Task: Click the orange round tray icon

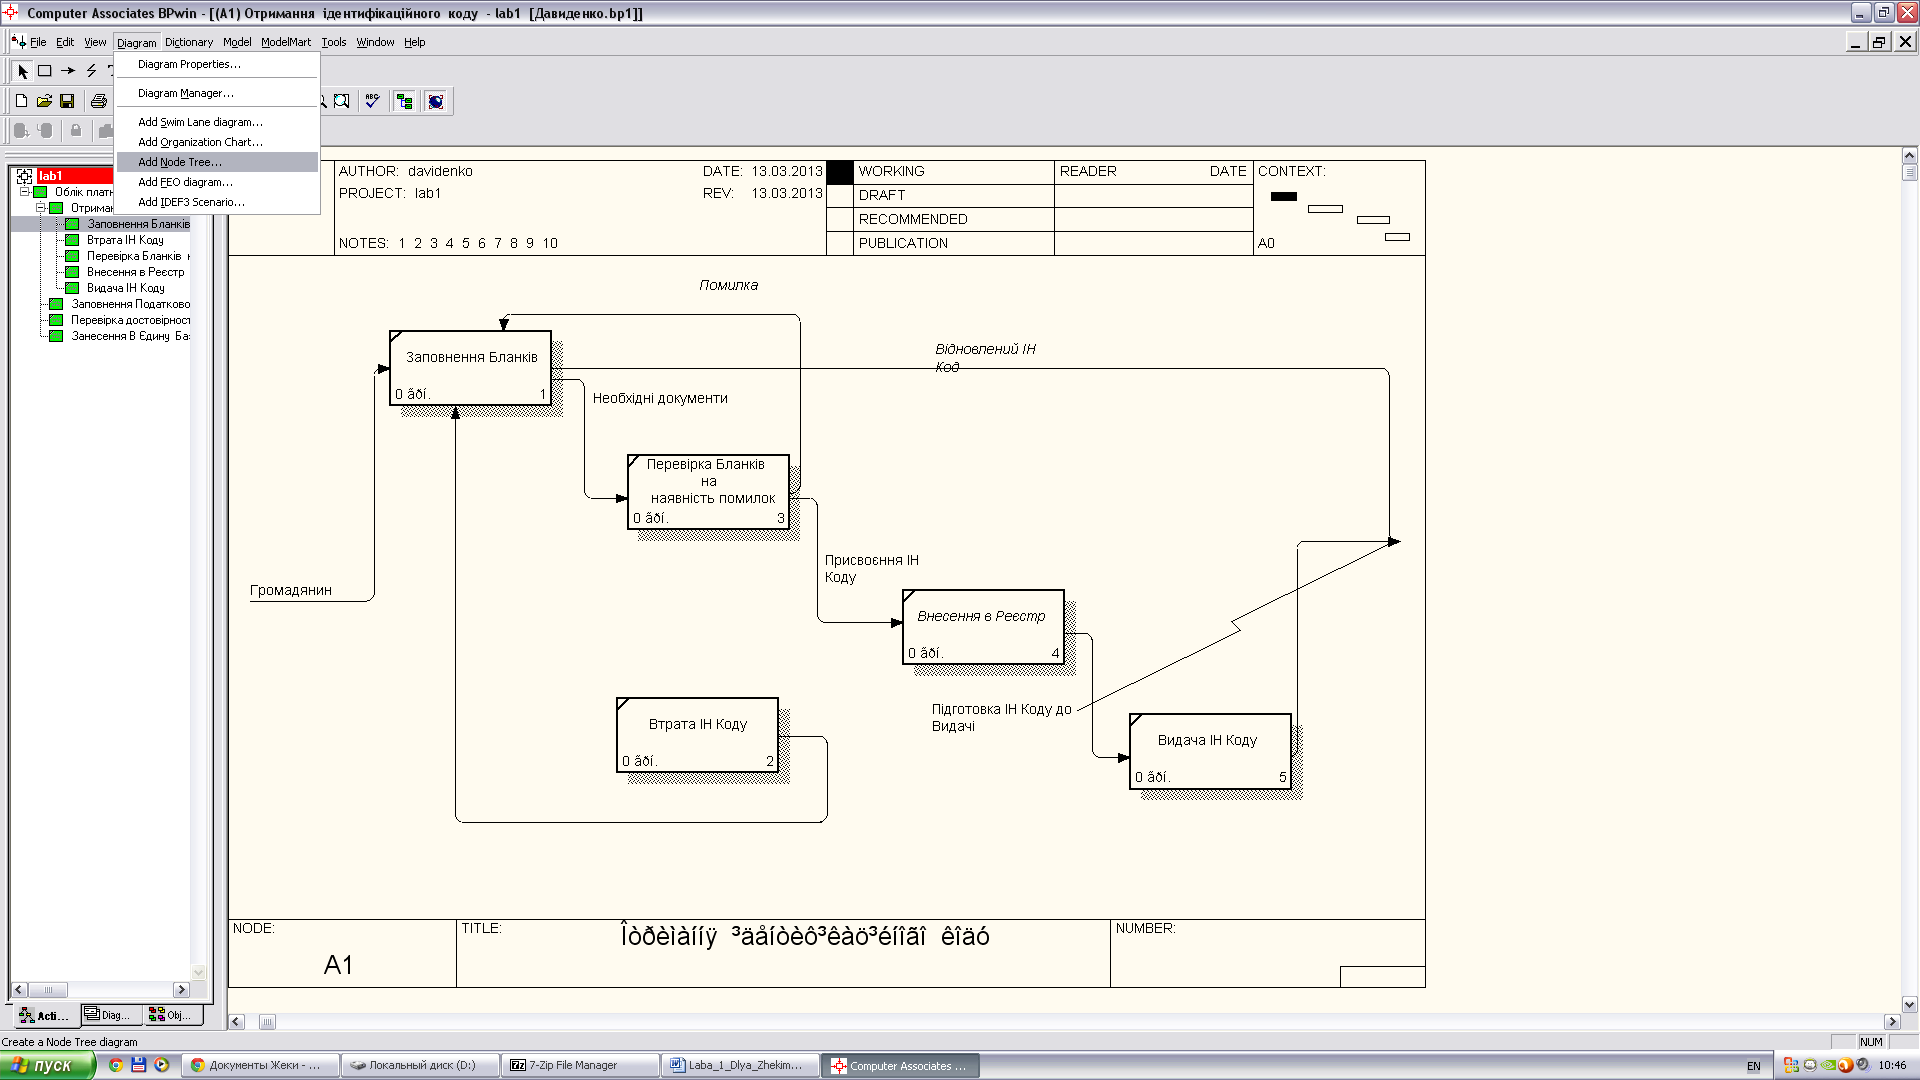Action: click(x=1846, y=1066)
